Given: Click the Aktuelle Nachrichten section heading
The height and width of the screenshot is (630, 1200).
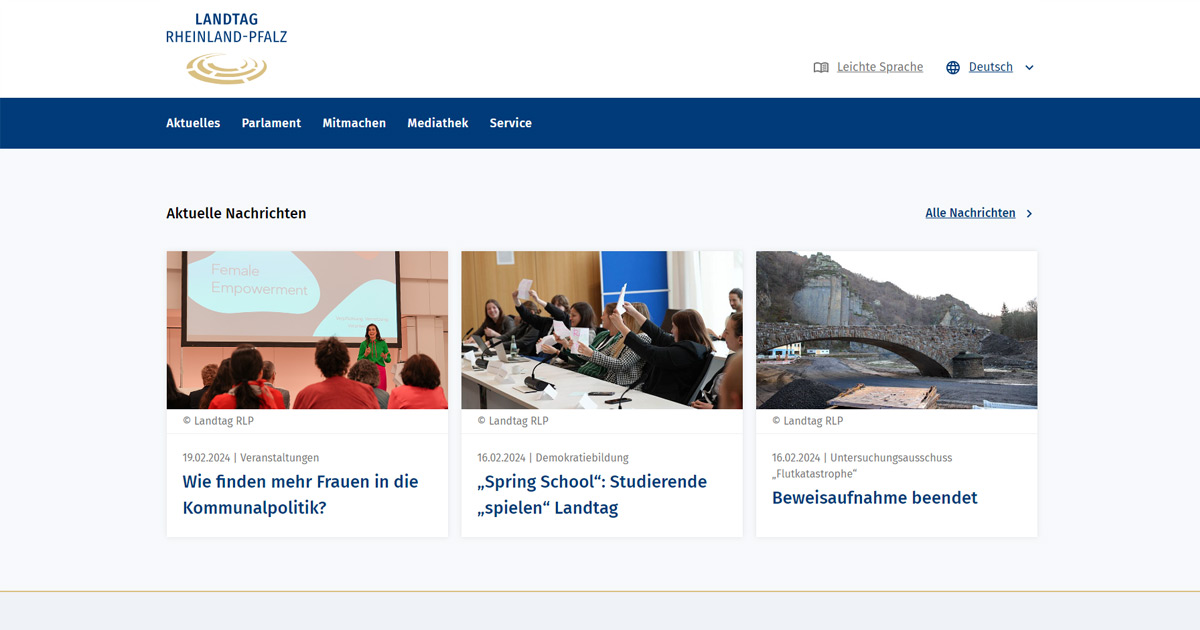Looking at the screenshot, I should click(x=236, y=213).
